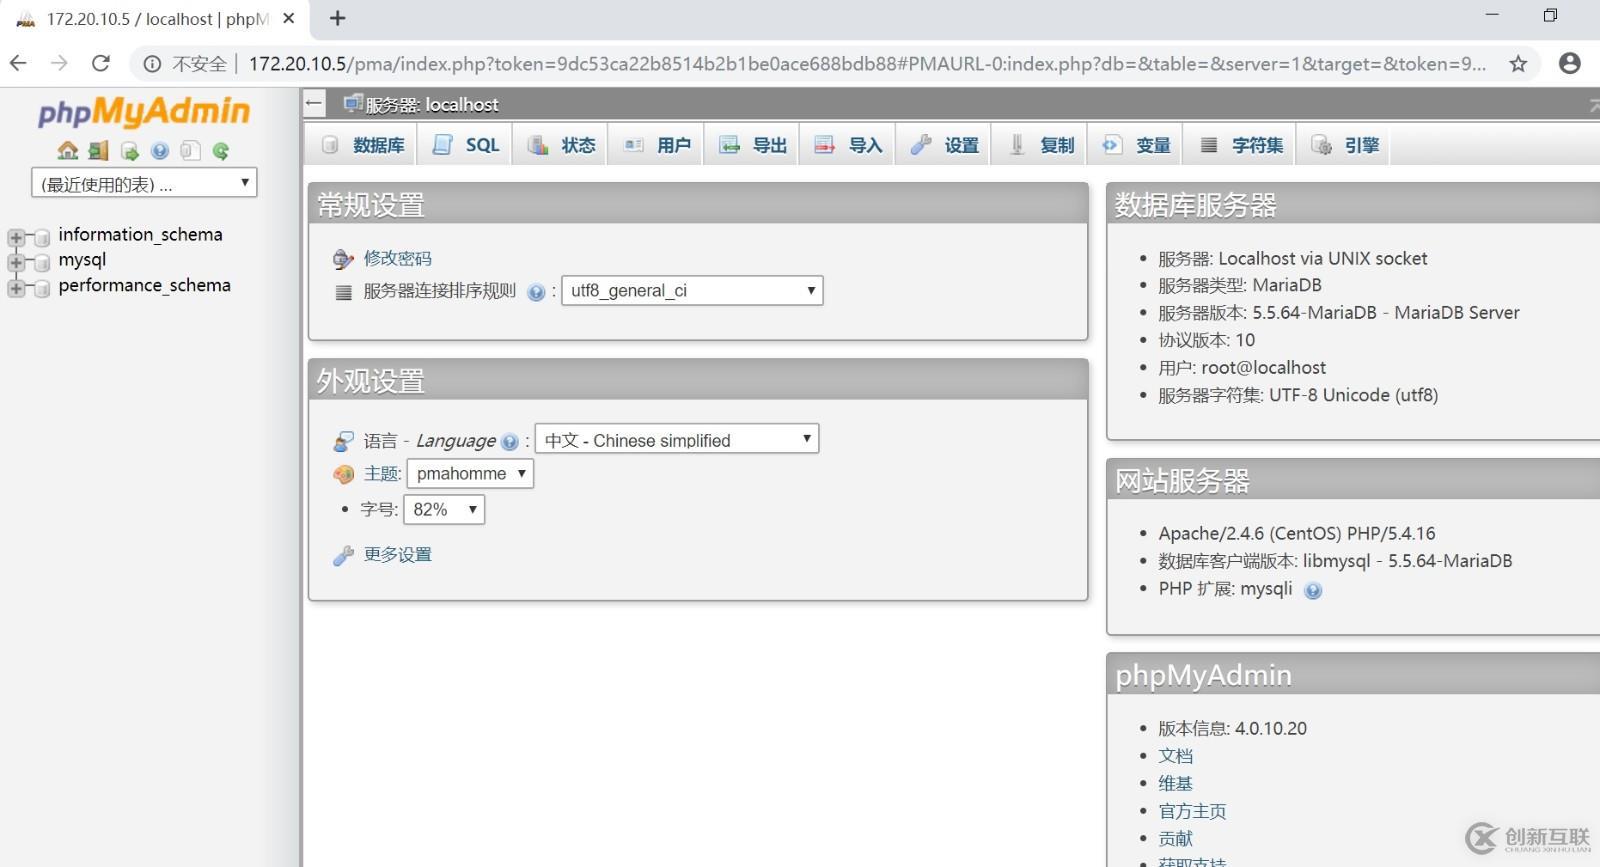Switch to the 状态 tab
Image resolution: width=1600 pixels, height=867 pixels.
pyautogui.click(x=561, y=145)
